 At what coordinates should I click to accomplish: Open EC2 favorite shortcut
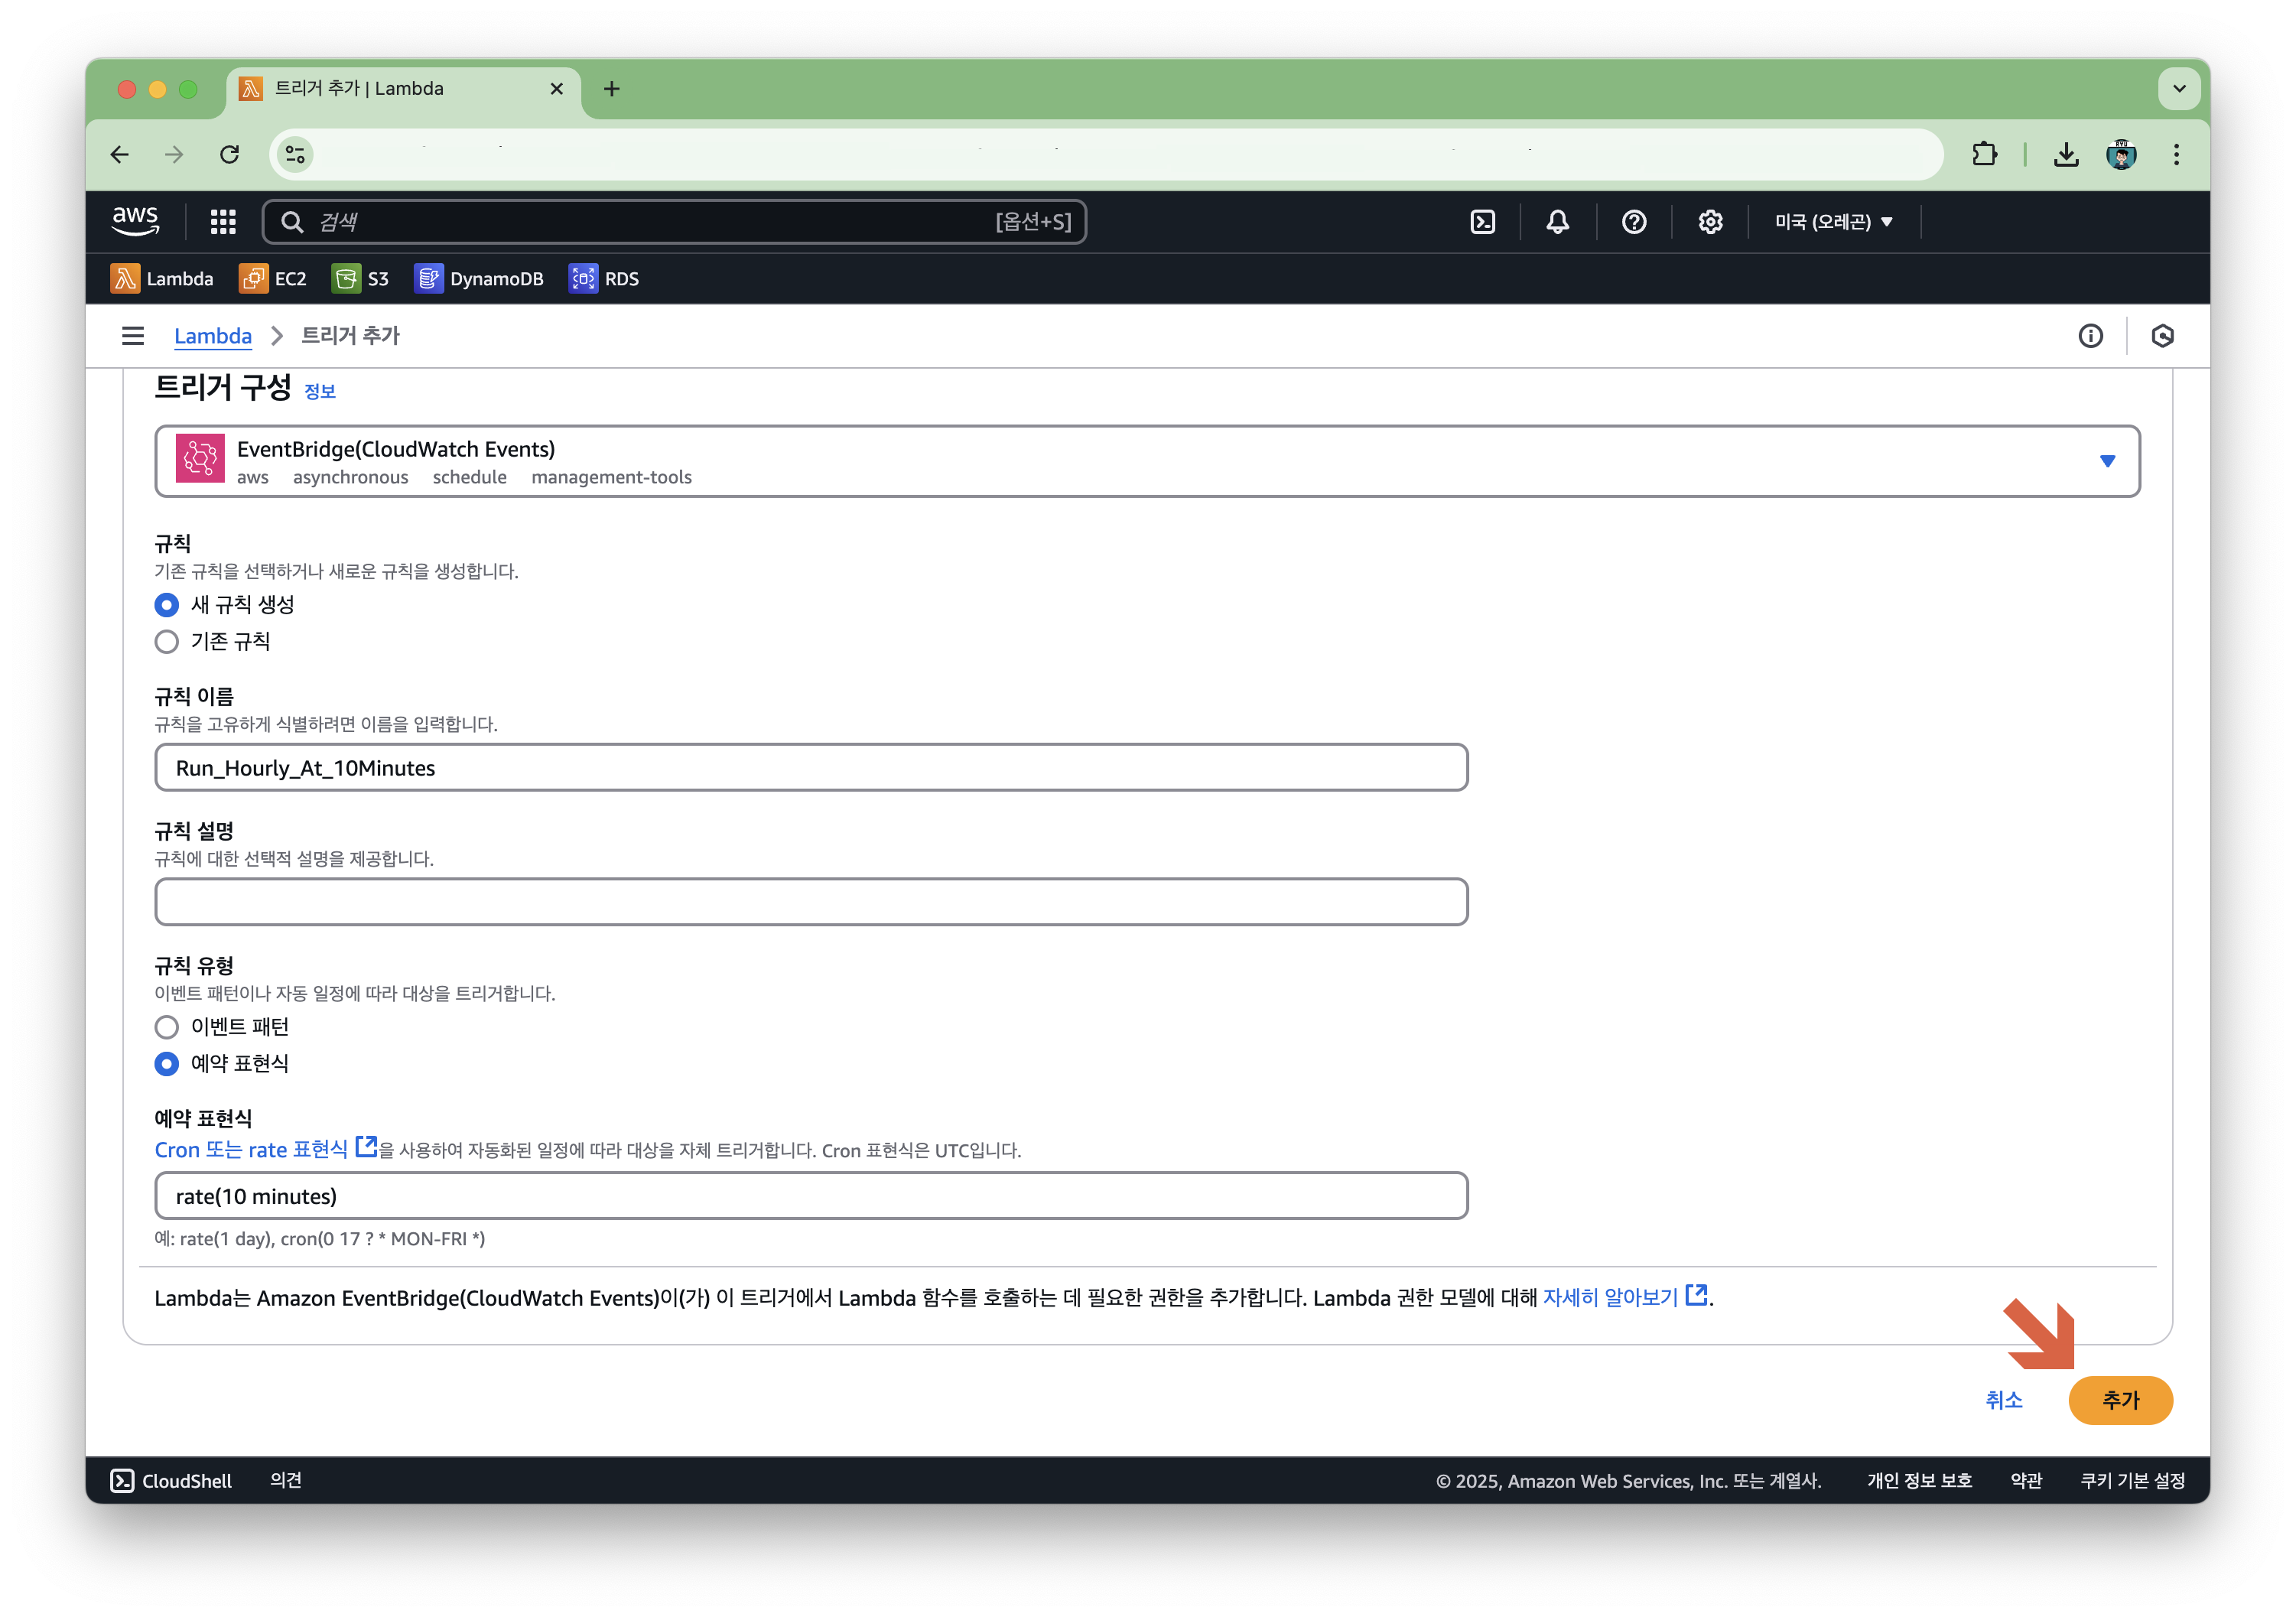[x=273, y=279]
